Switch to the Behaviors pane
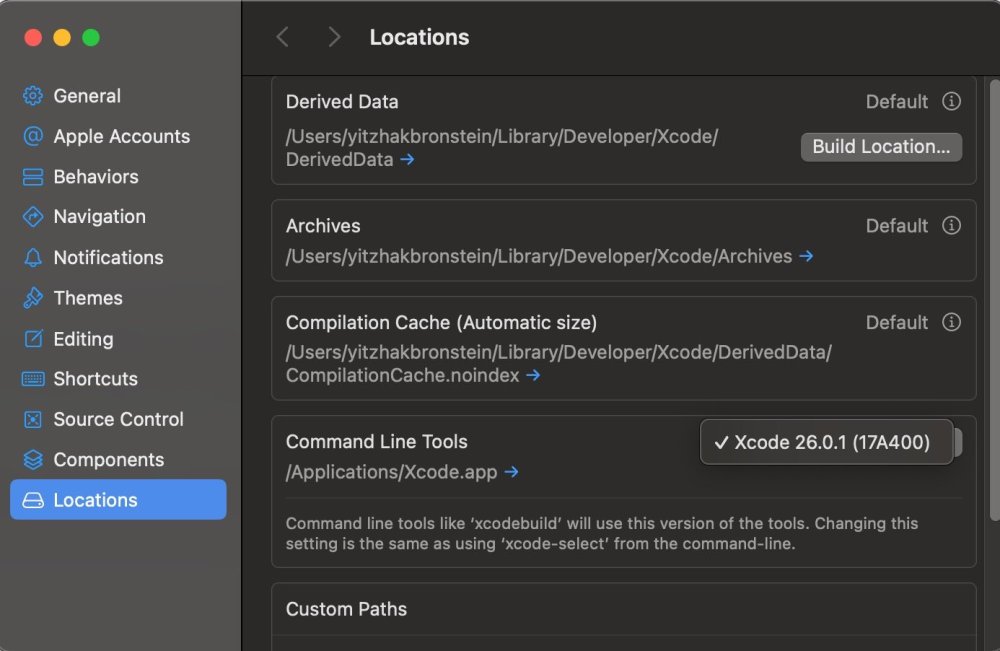Image resolution: width=1000 pixels, height=651 pixels. click(x=118, y=177)
